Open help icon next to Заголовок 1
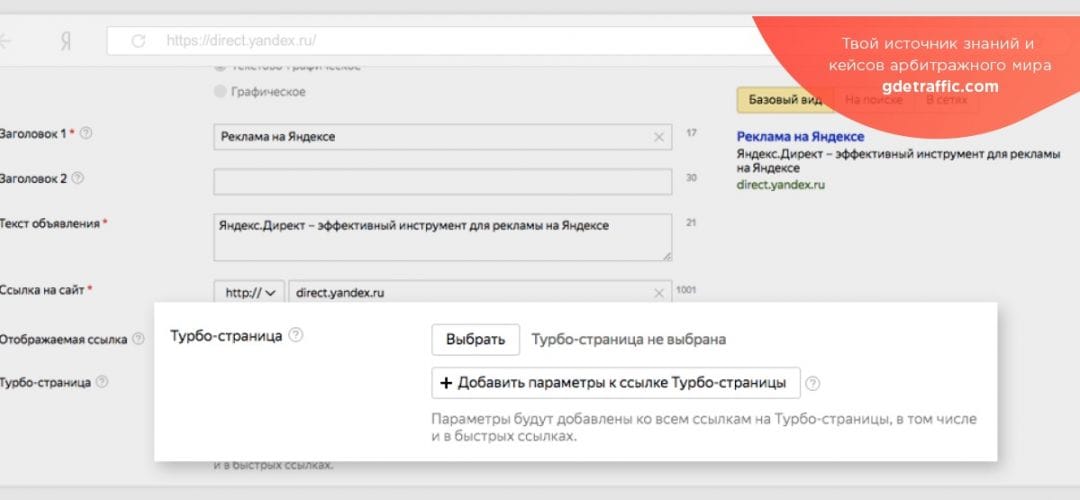Image resolution: width=1080 pixels, height=500 pixels. pos(86,134)
